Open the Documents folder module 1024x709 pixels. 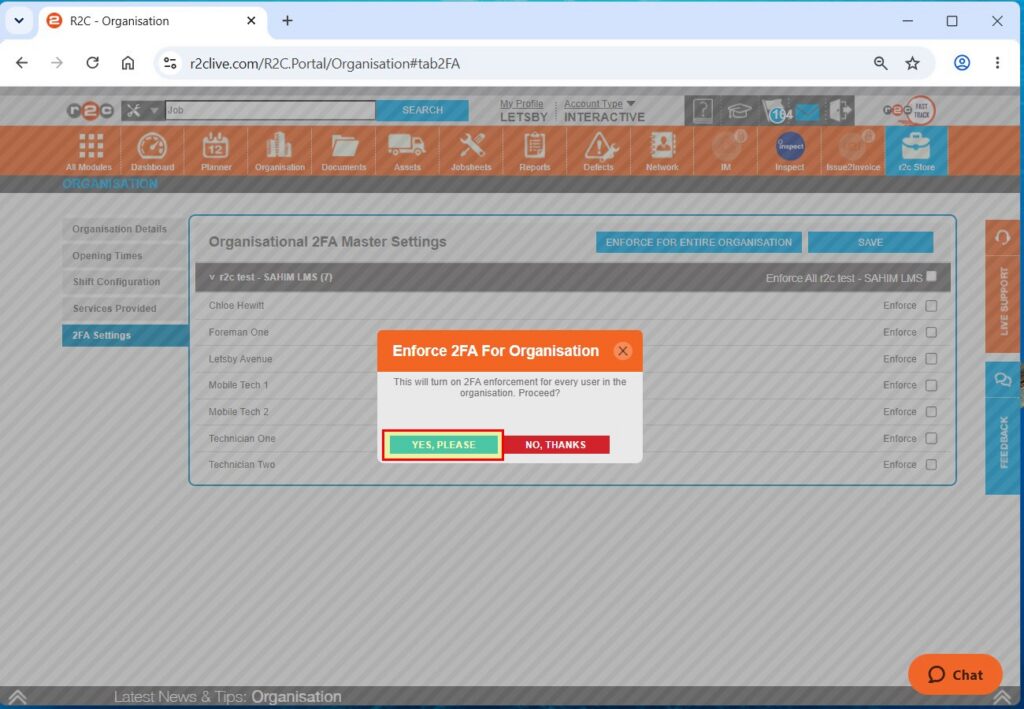coord(344,151)
